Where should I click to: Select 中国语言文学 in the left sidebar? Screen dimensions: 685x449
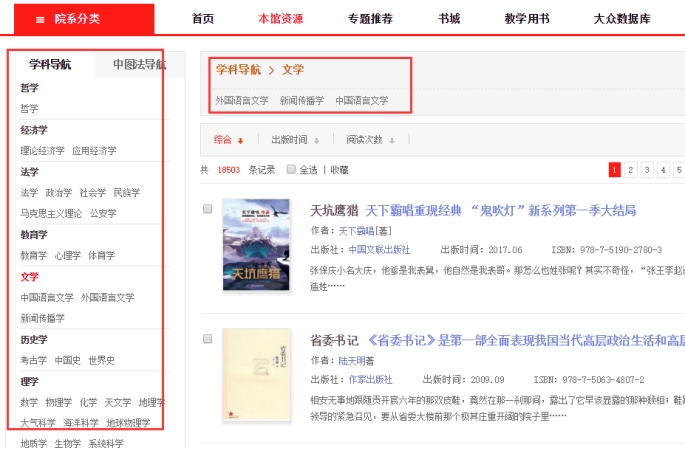click(x=47, y=297)
